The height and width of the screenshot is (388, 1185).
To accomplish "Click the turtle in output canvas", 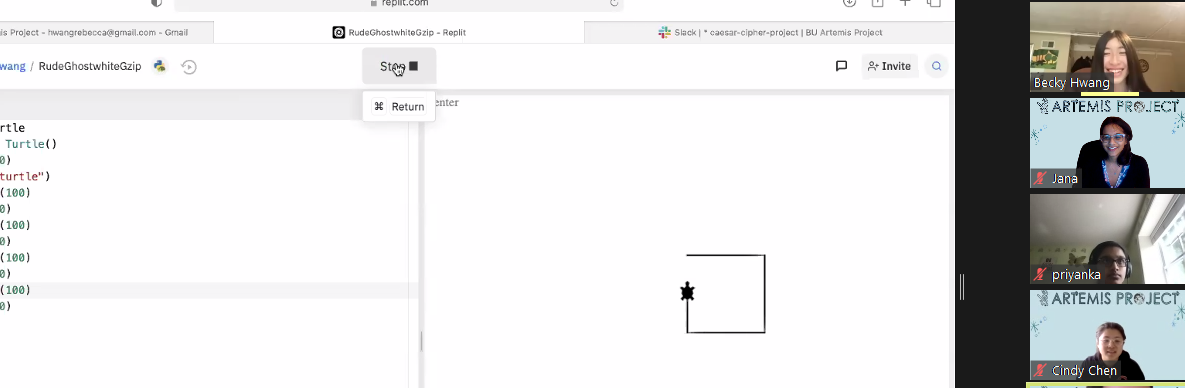I will (687, 292).
